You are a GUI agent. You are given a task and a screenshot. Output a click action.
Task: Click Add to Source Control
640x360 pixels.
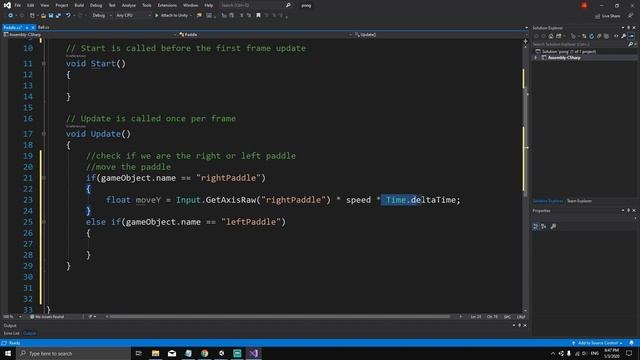pyautogui.click(x=597, y=343)
